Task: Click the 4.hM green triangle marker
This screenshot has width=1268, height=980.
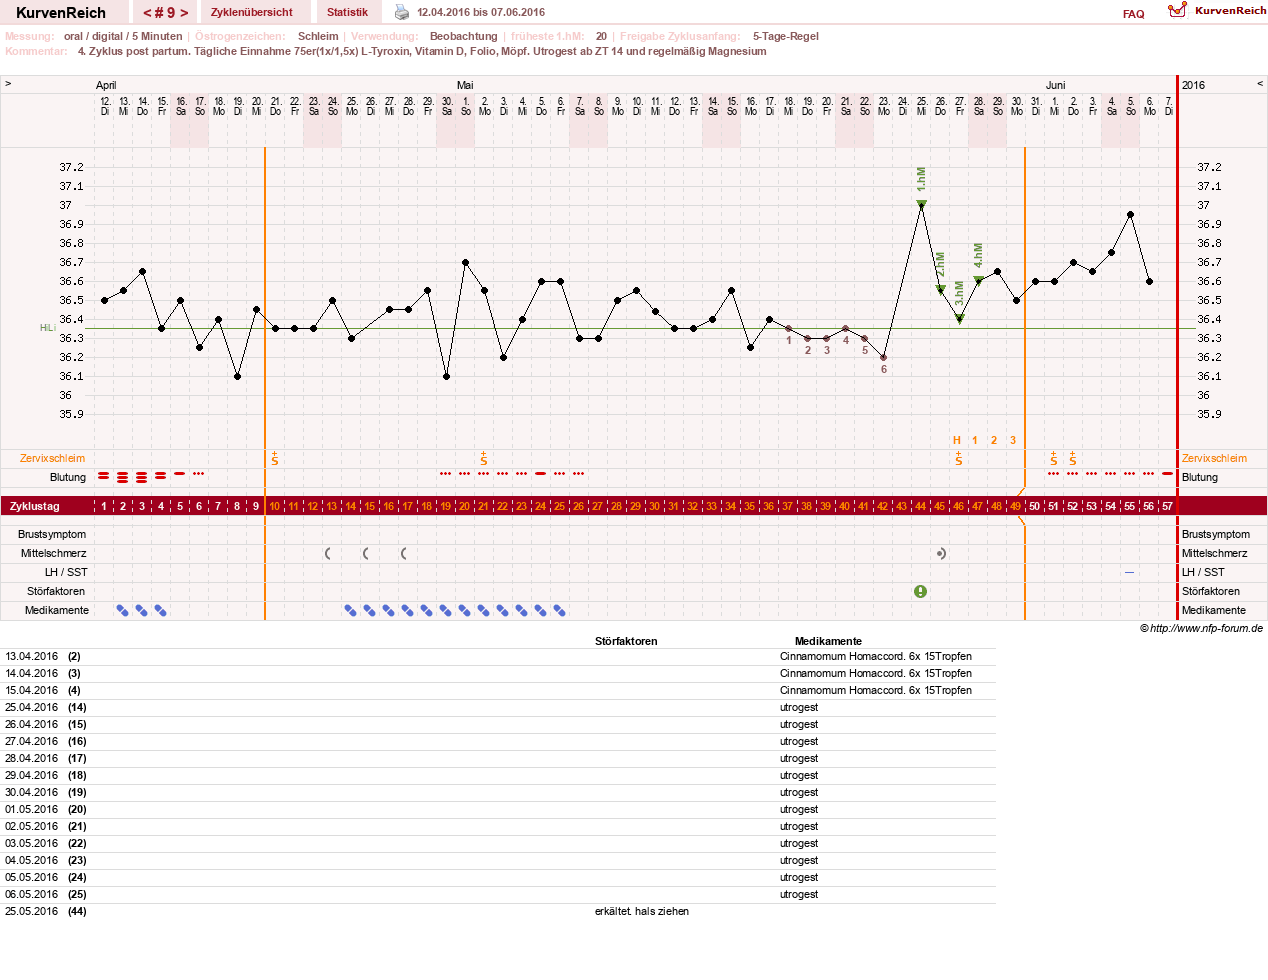Action: 979,281
